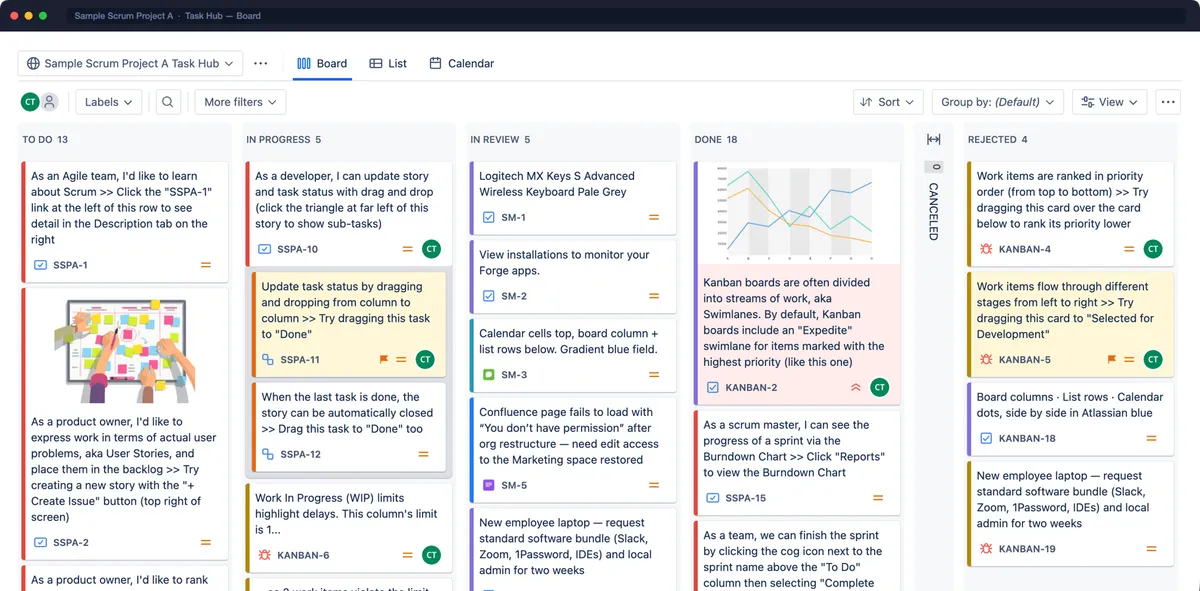
Task: Open issue key SSPA-10
Action: pyautogui.click(x=298, y=249)
